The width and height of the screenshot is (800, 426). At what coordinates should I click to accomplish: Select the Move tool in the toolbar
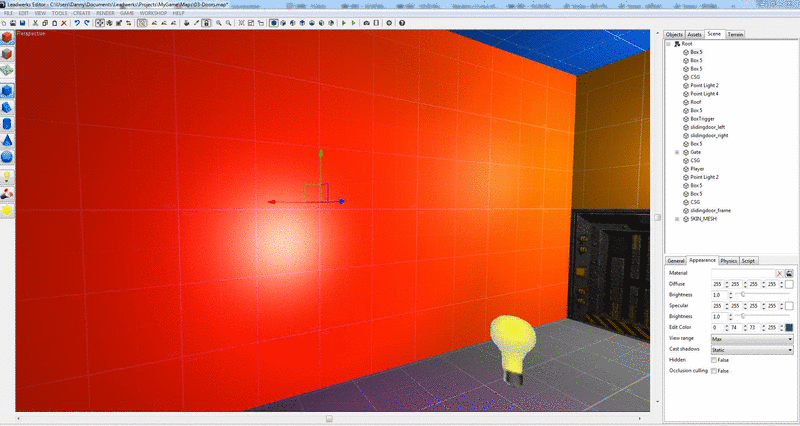[100, 23]
